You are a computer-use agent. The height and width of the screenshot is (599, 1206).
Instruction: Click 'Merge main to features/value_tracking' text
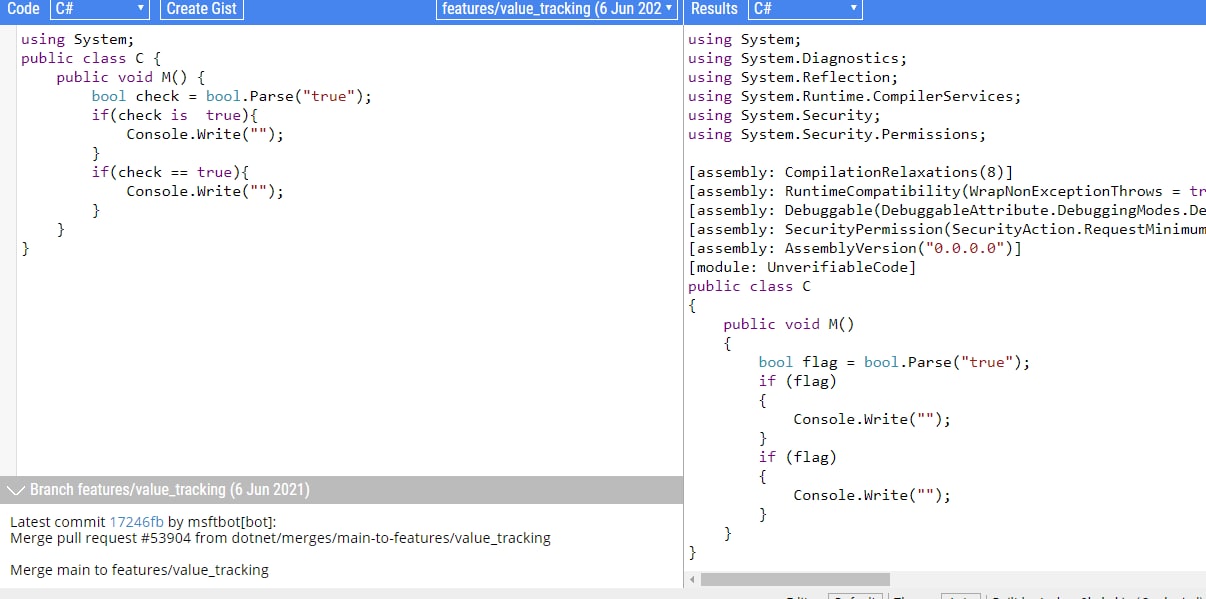[139, 570]
